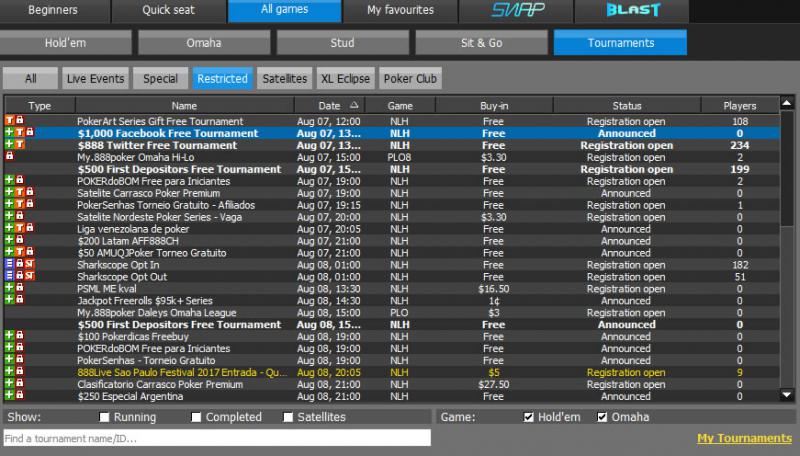Click orange T icon on Liga venezolana de poker
This screenshot has width=800, height=456.
[x=19, y=228]
